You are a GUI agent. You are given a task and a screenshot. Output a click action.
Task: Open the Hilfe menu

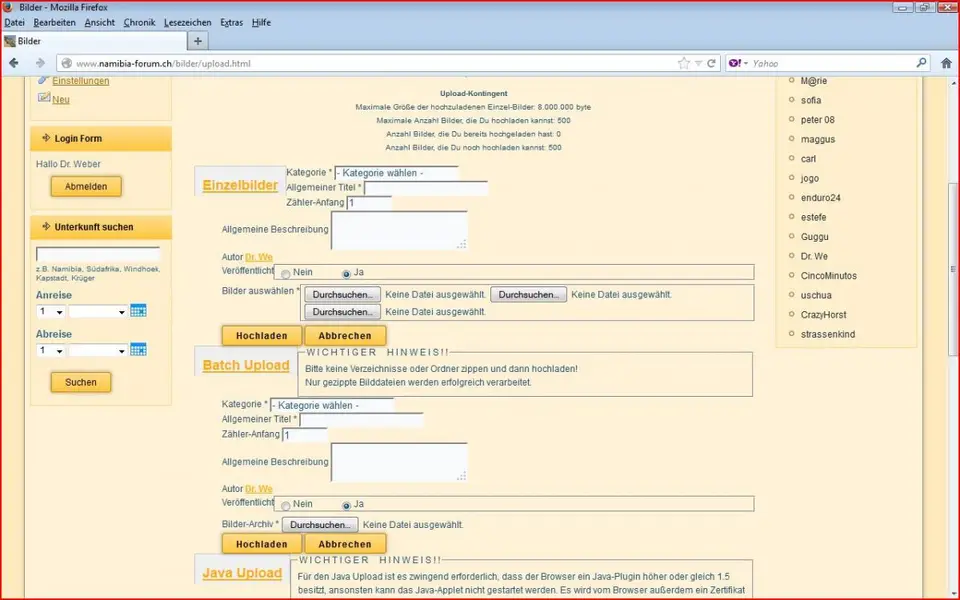[261, 23]
